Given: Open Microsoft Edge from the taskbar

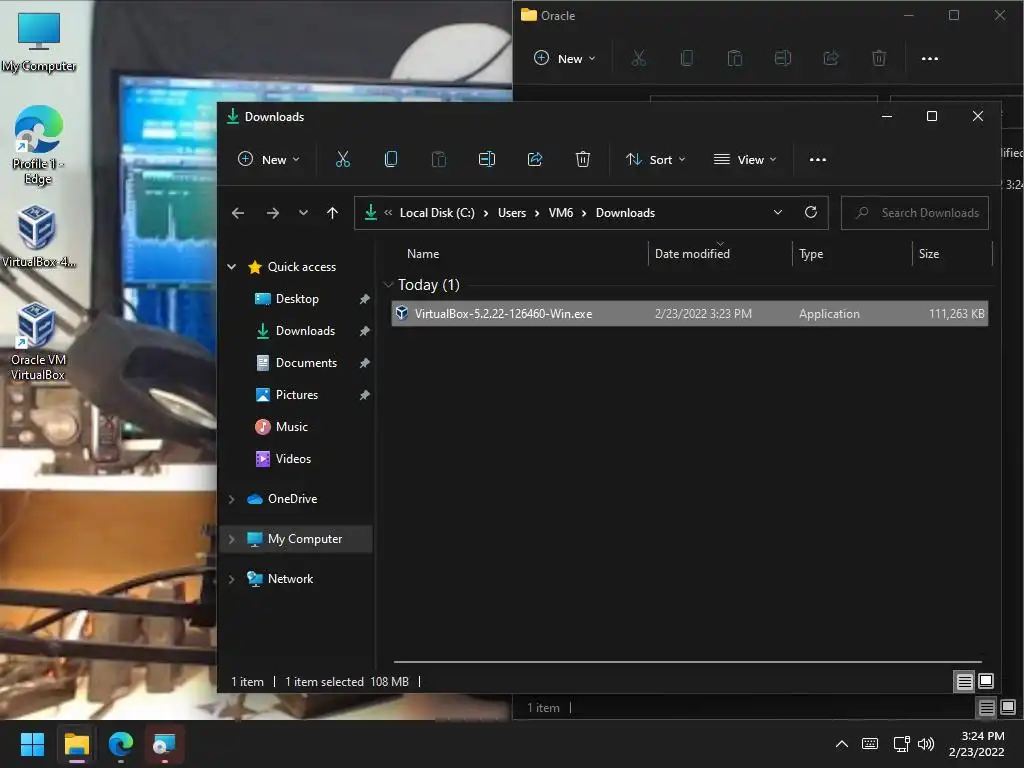Looking at the screenshot, I should (x=121, y=744).
